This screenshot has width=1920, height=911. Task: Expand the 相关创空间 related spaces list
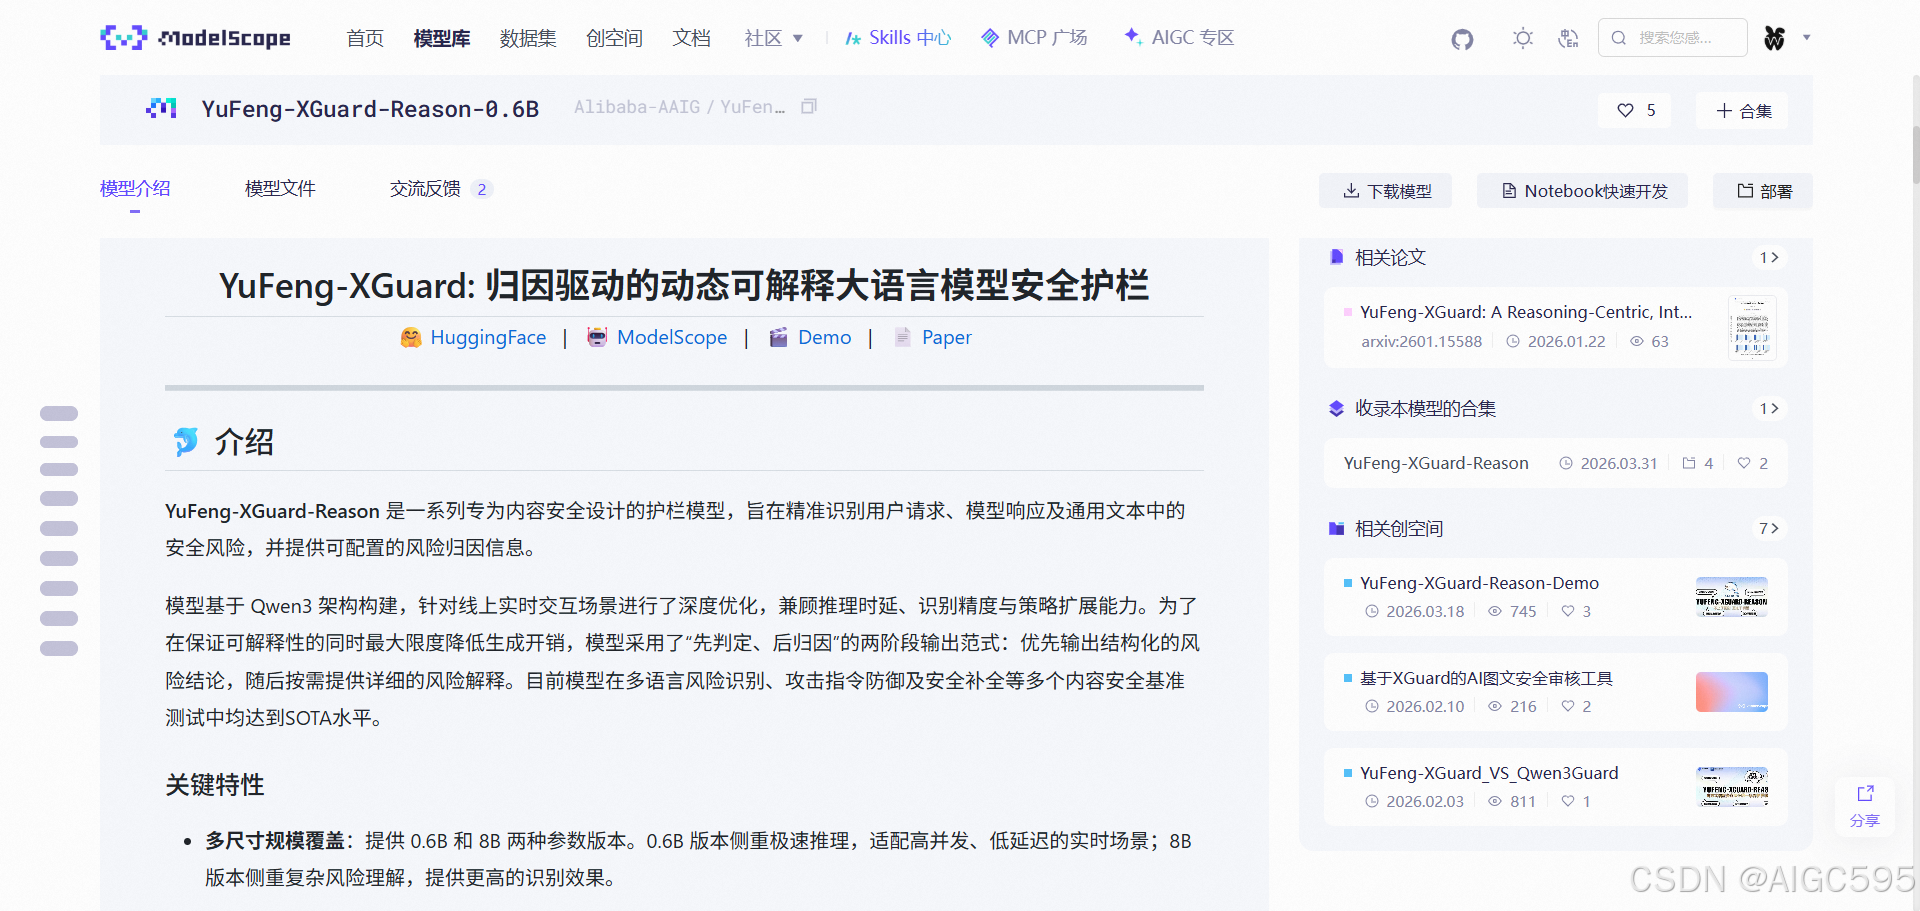pyautogui.click(x=1768, y=528)
